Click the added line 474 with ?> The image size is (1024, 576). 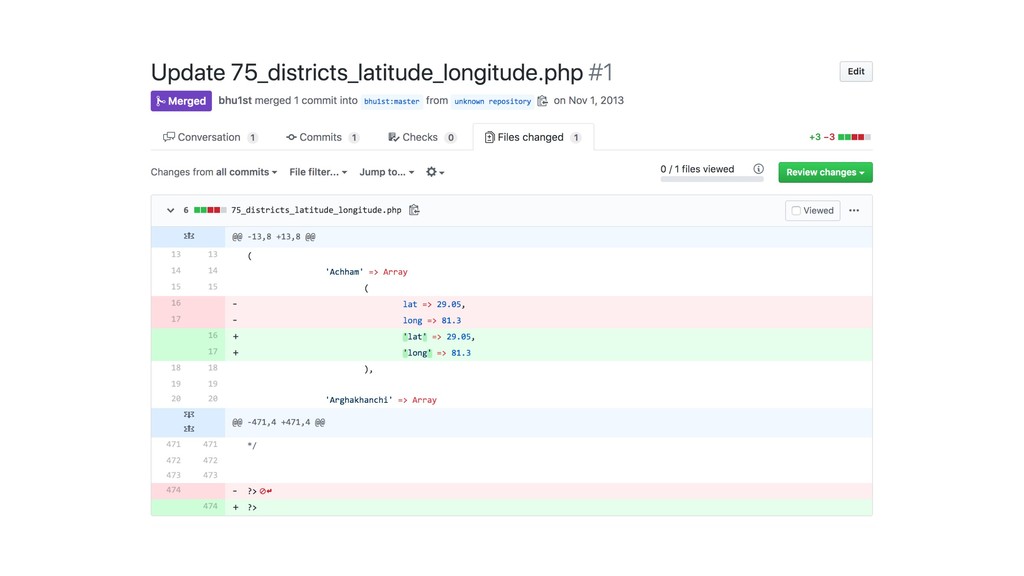[511, 507]
